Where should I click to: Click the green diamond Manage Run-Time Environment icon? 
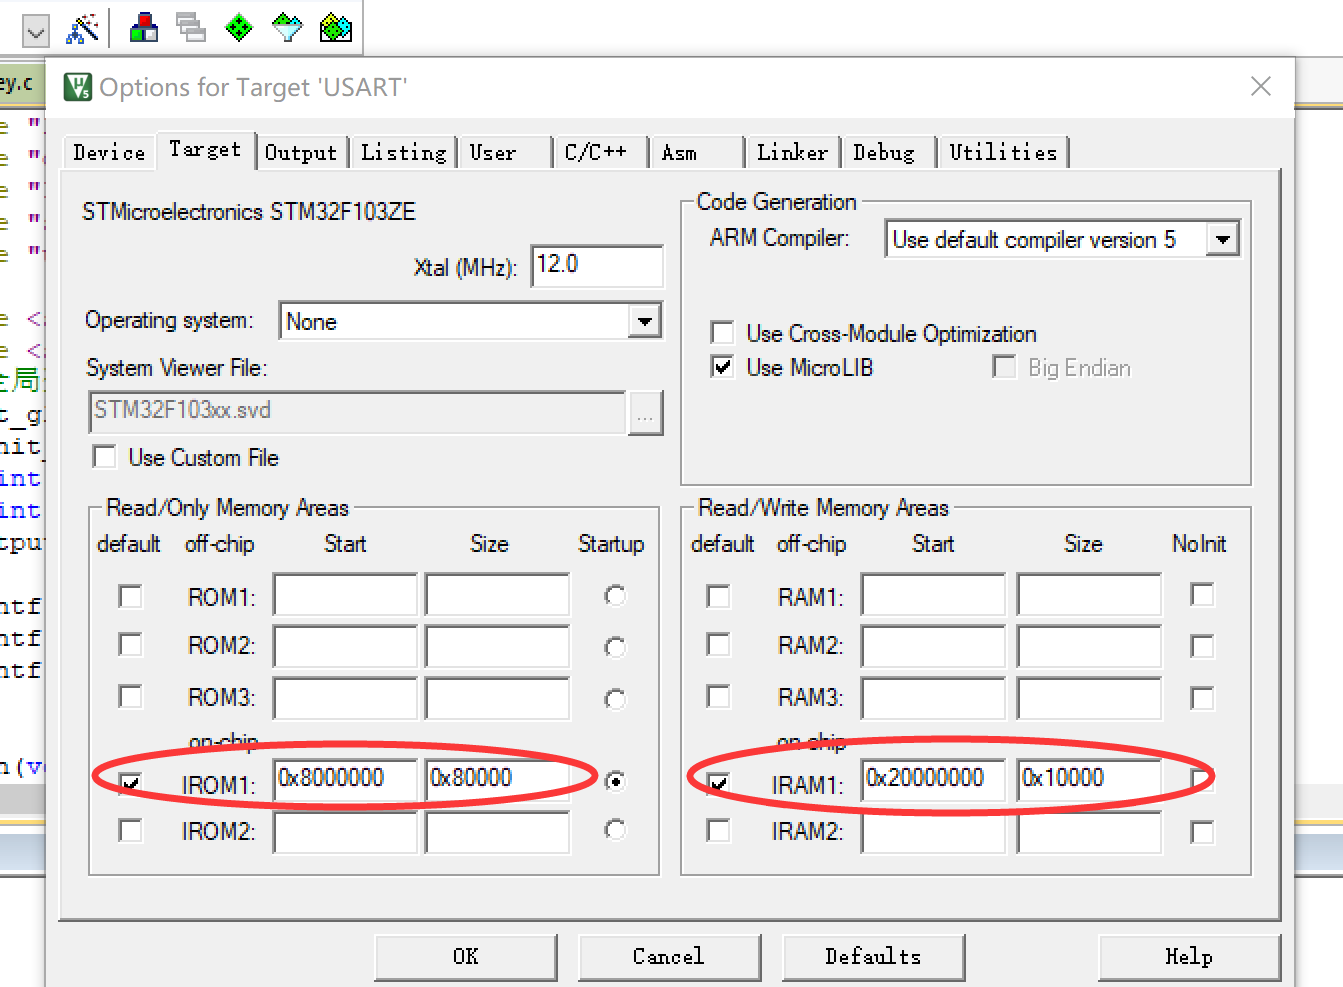pyautogui.click(x=239, y=28)
